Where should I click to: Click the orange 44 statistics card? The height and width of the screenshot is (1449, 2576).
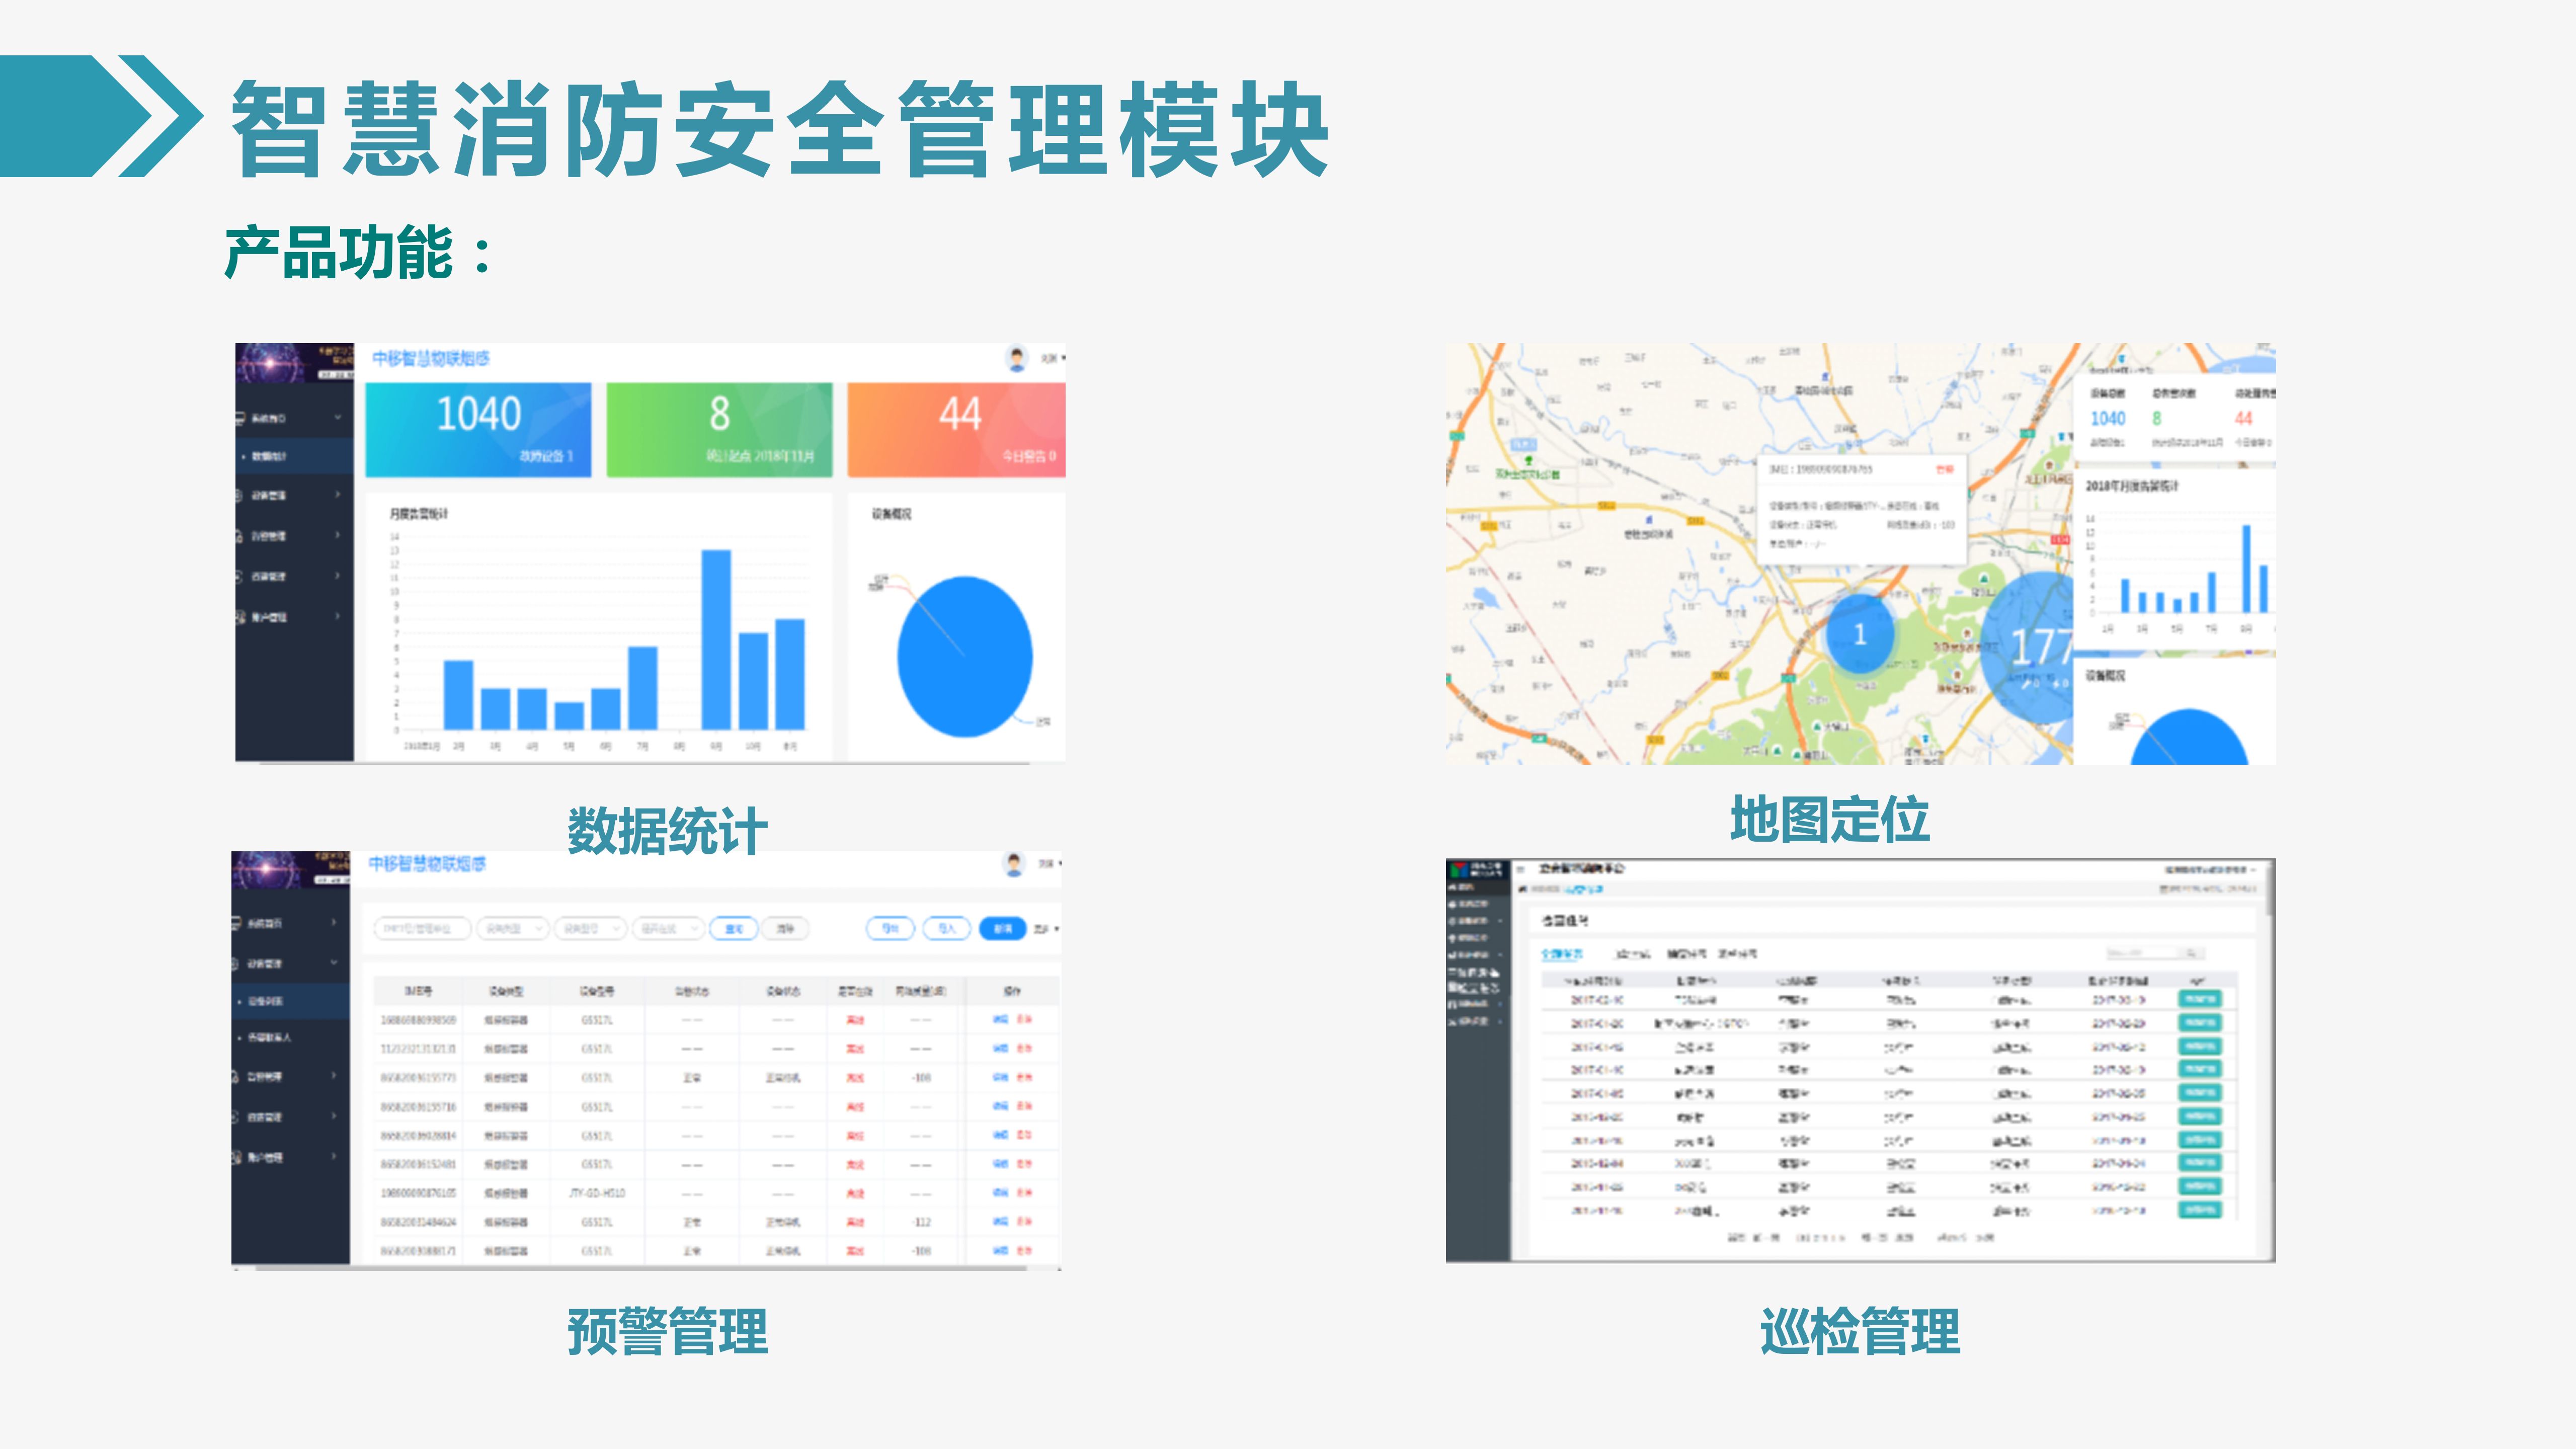click(957, 430)
